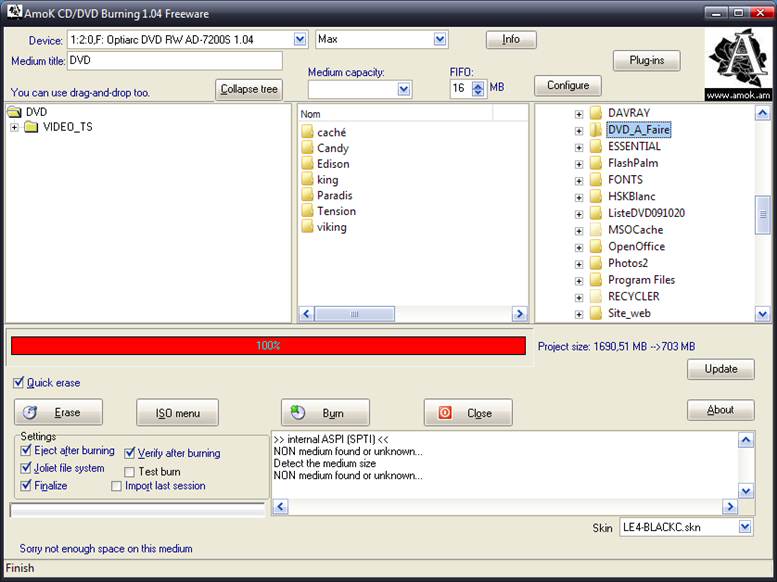The height and width of the screenshot is (582, 777).
Task: Click the VIDEO_TS folder icon
Action: pyautogui.click(x=31, y=127)
